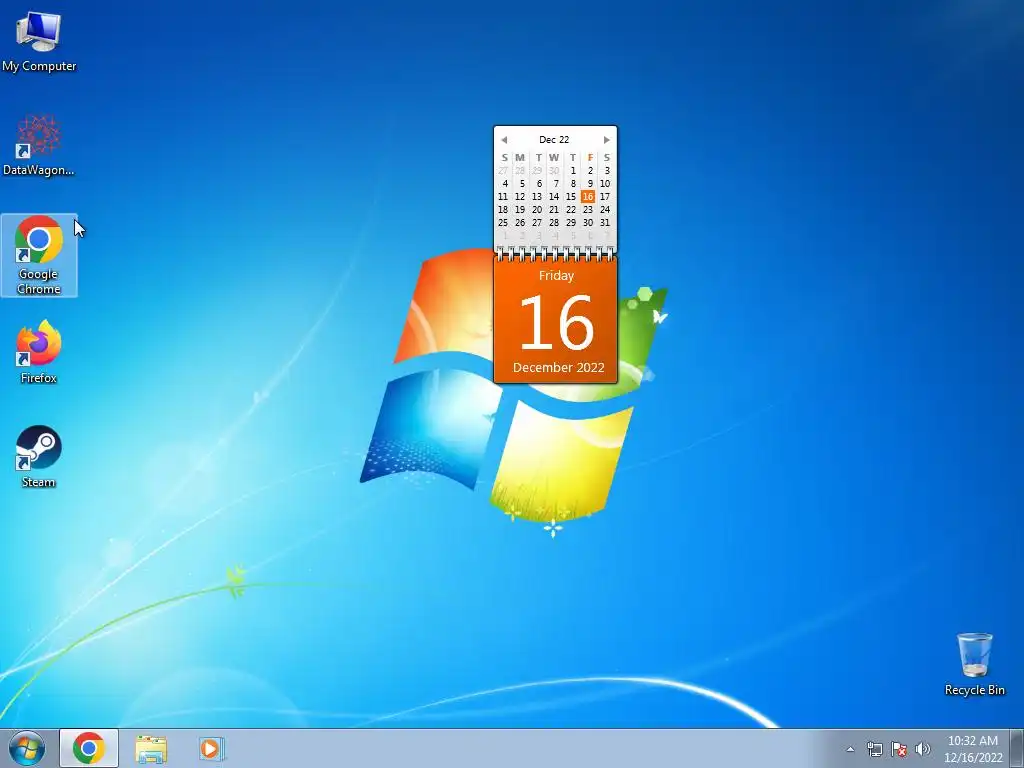Go to previous month in calendar gadget
1024x768 pixels.
coord(504,140)
